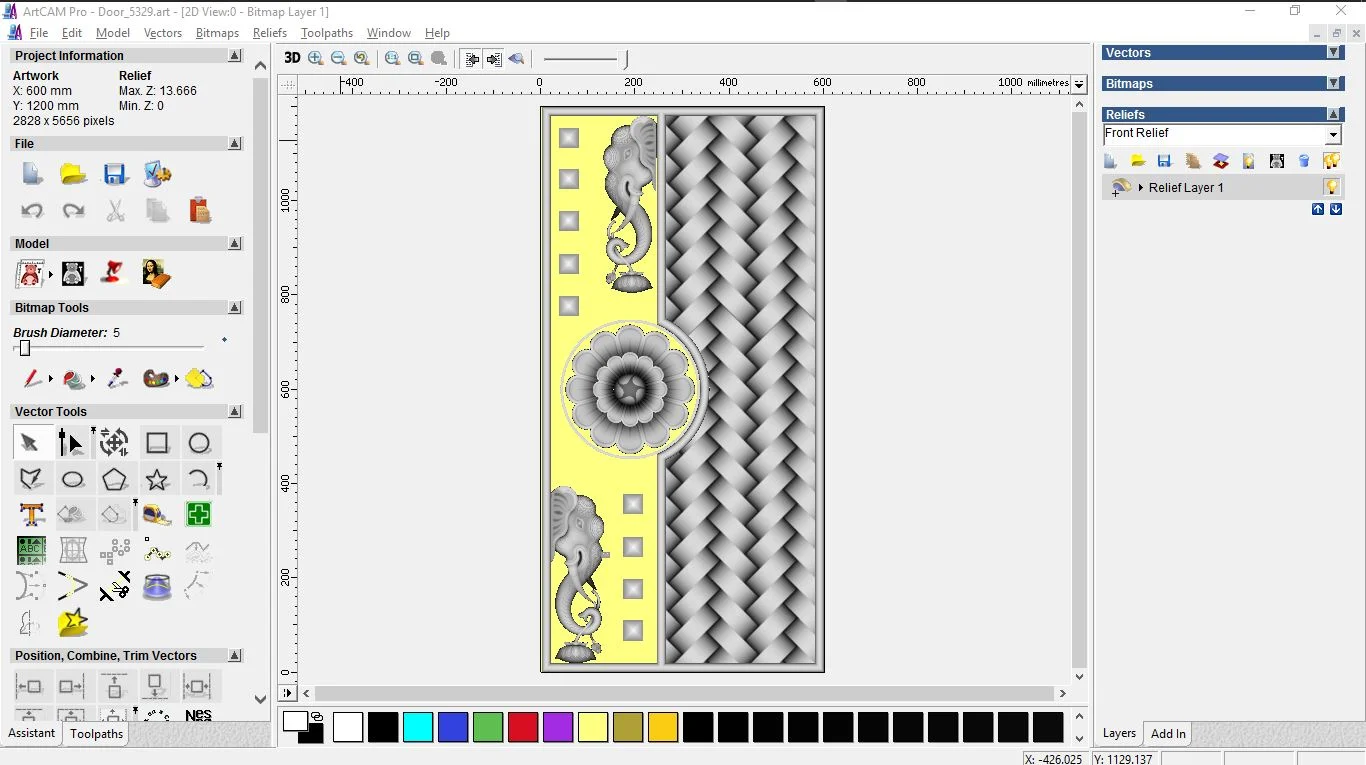Expand the Bitmaps panel

click(1333, 84)
